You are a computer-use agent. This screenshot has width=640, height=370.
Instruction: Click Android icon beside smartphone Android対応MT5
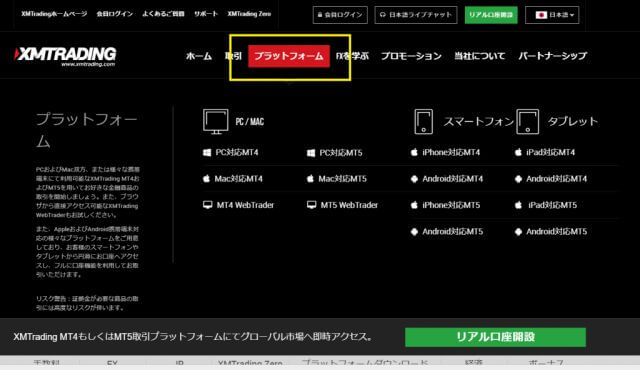coord(414,232)
